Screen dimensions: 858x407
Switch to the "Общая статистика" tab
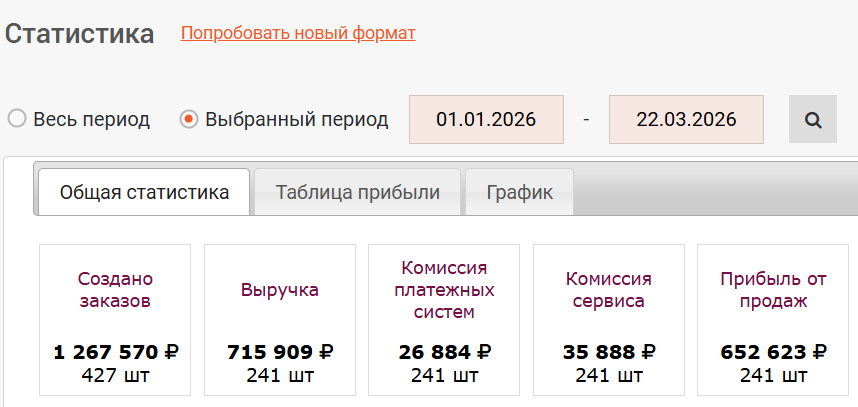click(x=144, y=193)
